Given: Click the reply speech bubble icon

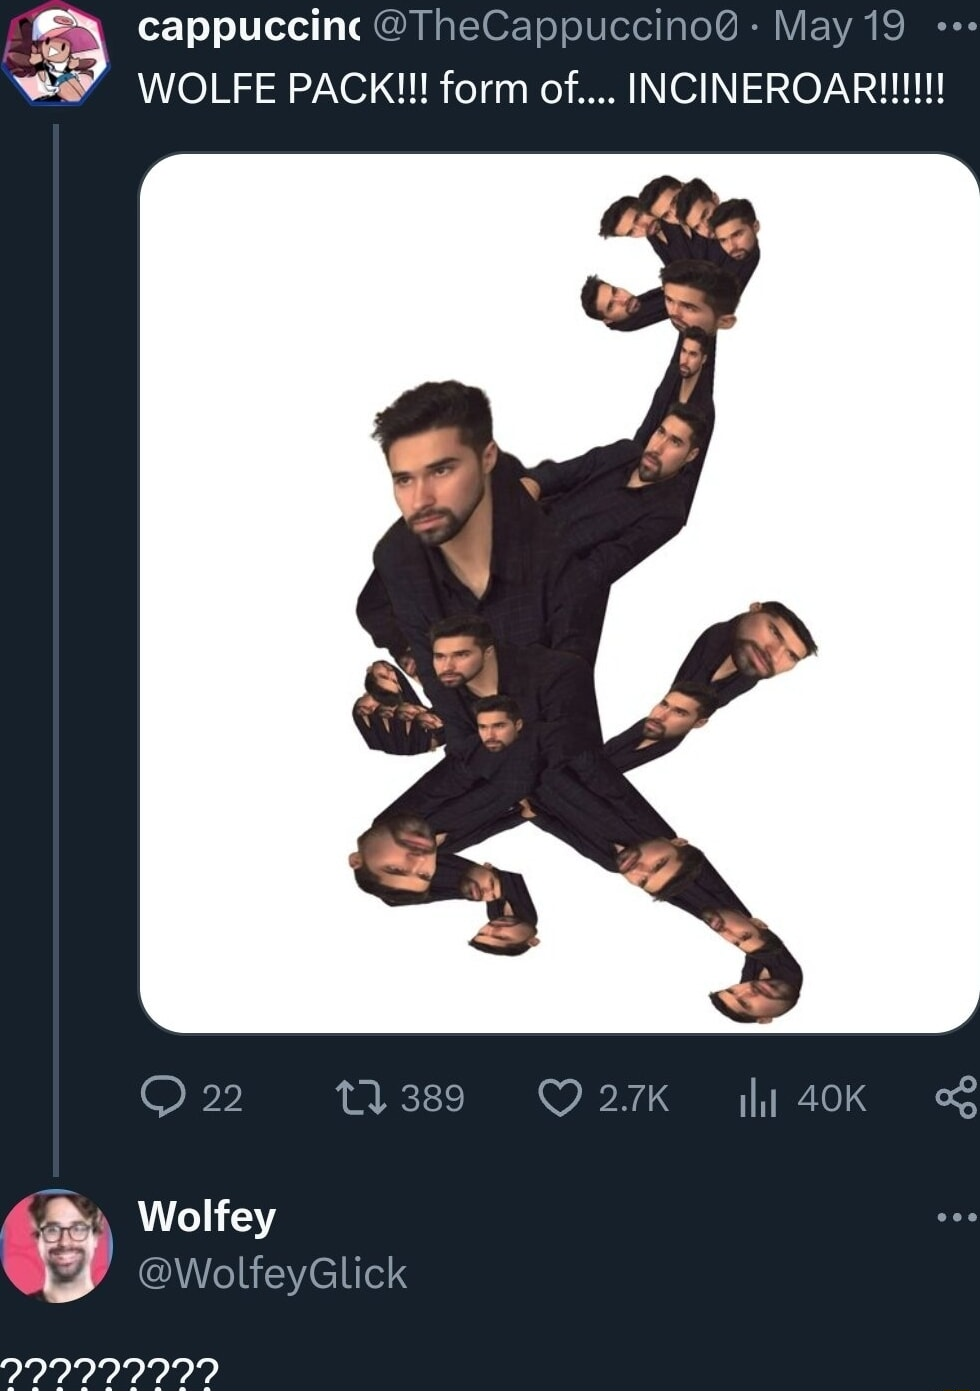Looking at the screenshot, I should click(x=163, y=1097).
